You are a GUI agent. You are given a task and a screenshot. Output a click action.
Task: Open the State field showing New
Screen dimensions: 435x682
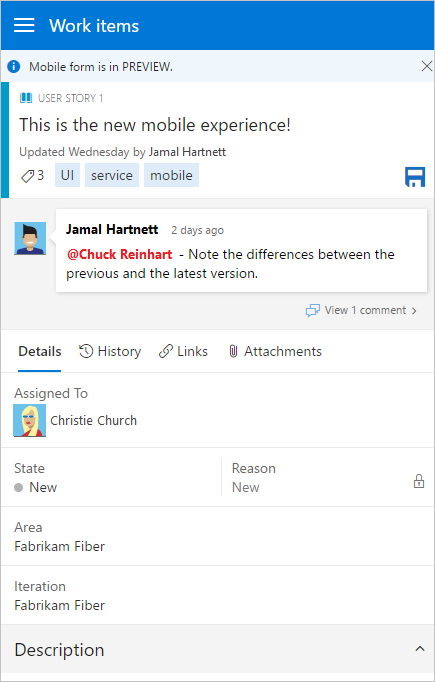tap(111, 478)
